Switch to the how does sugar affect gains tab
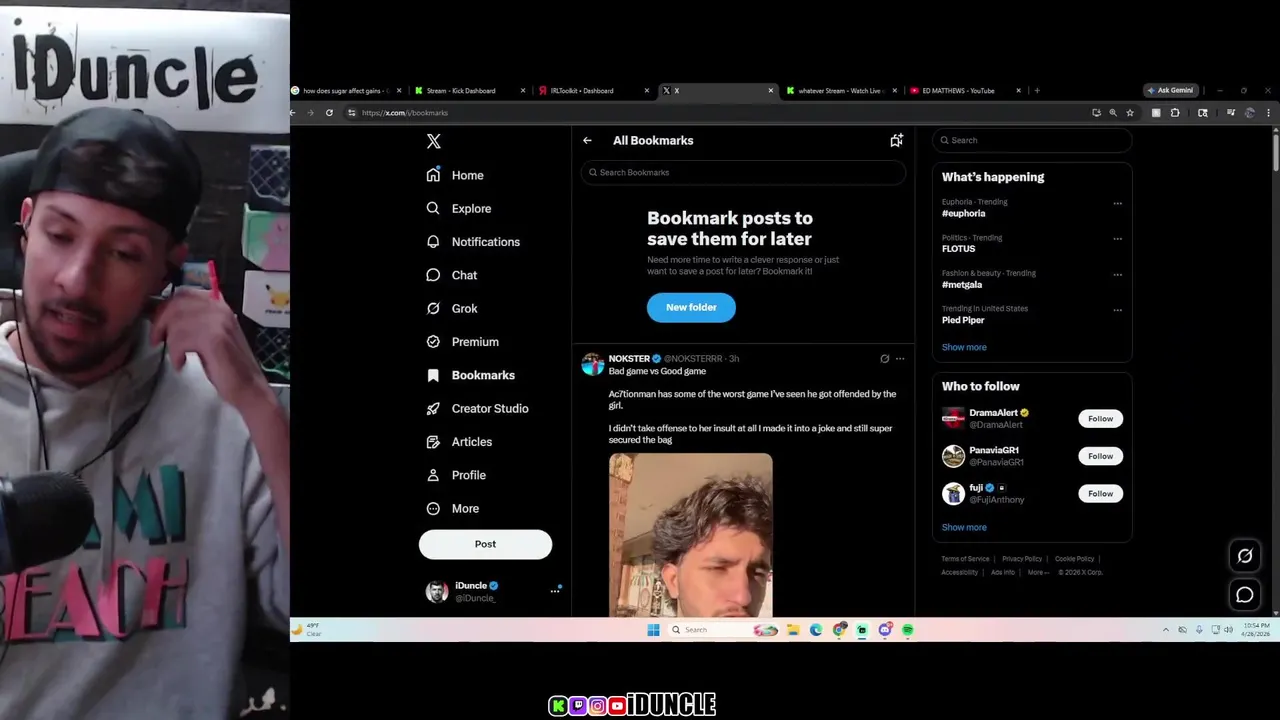 (x=346, y=91)
